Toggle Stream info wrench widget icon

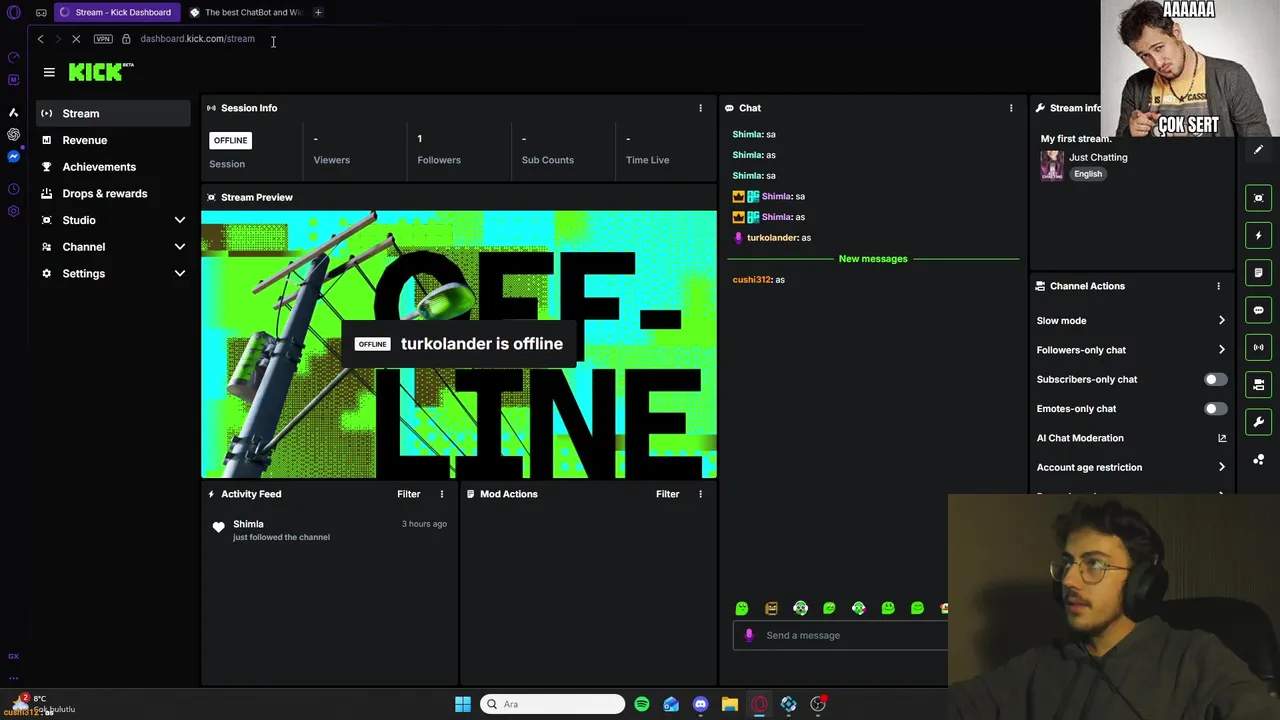(1259, 422)
